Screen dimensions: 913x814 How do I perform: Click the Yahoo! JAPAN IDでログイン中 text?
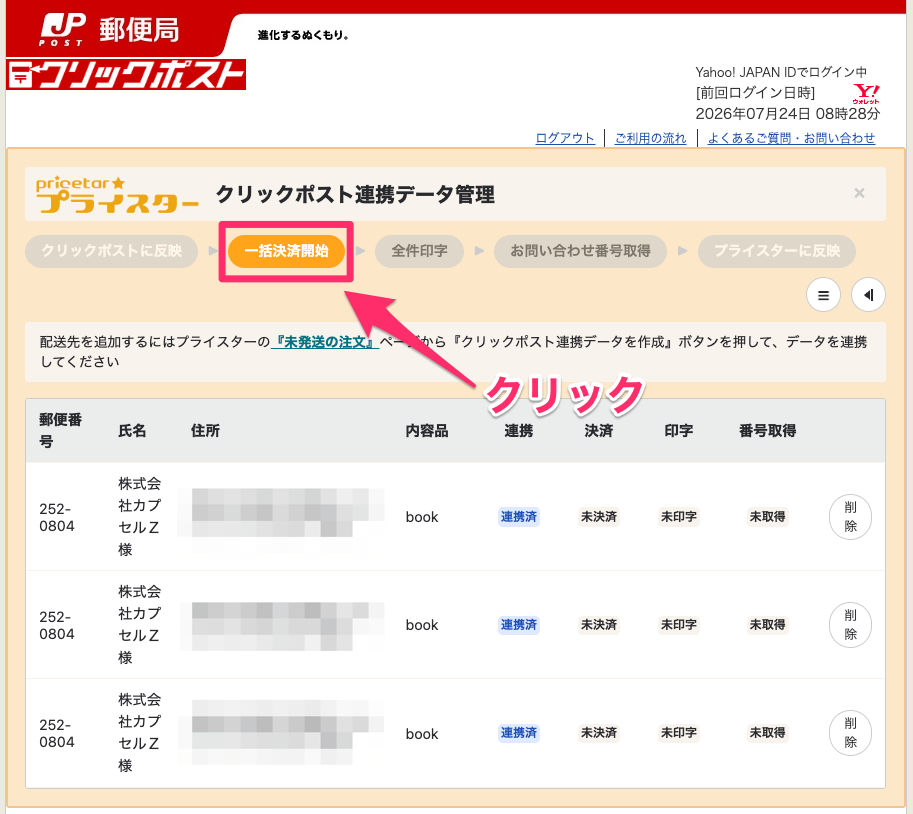[x=781, y=72]
